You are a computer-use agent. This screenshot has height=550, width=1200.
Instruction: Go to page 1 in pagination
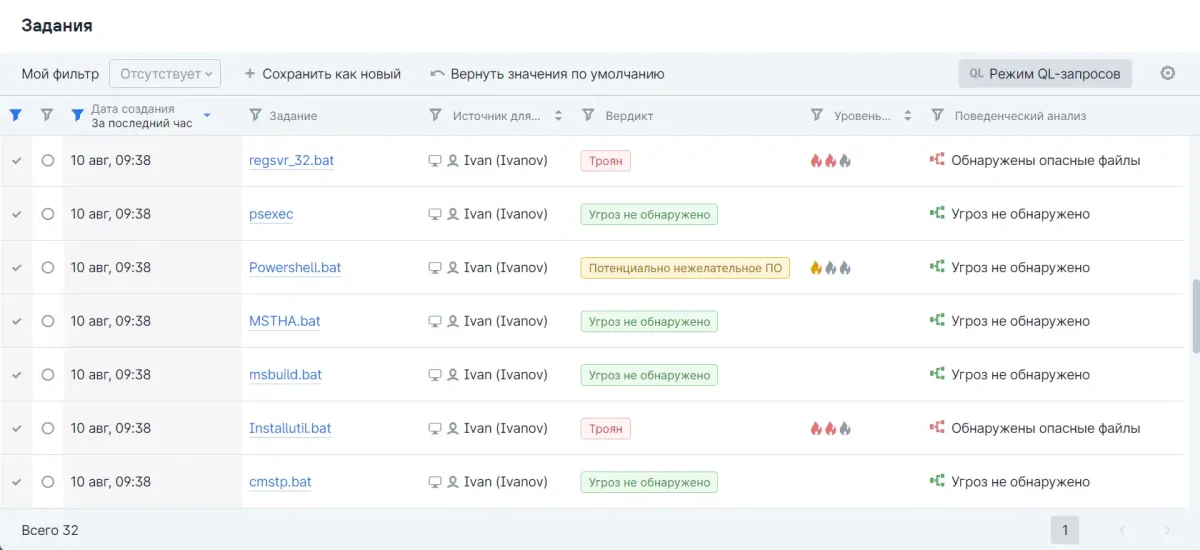tap(1065, 530)
